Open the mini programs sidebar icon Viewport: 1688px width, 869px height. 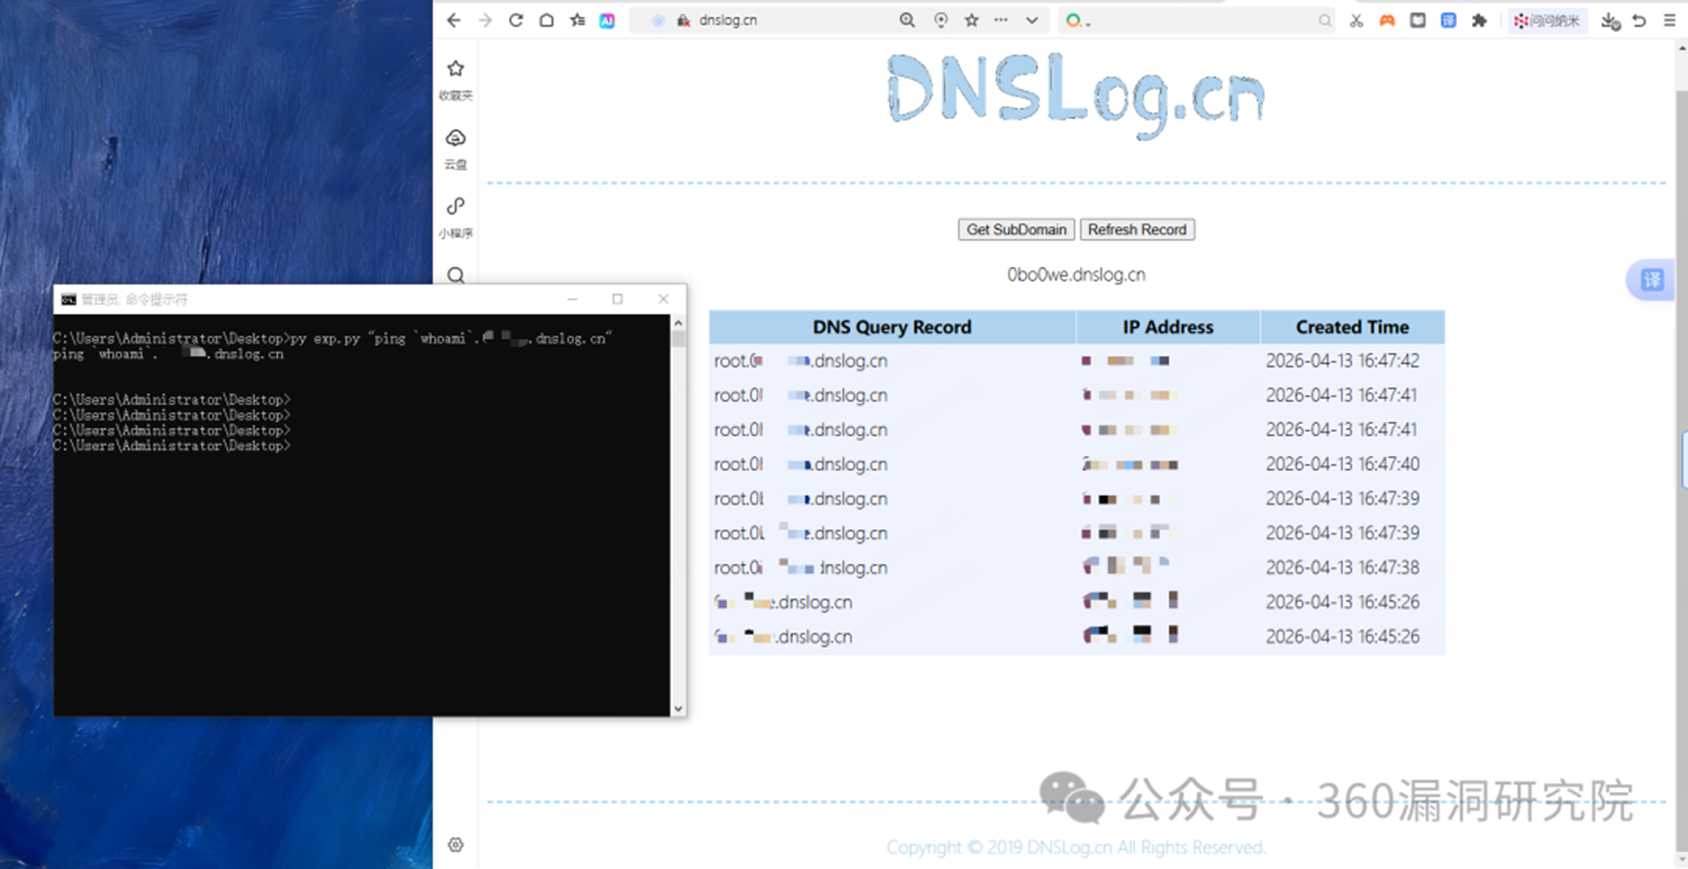click(x=456, y=216)
